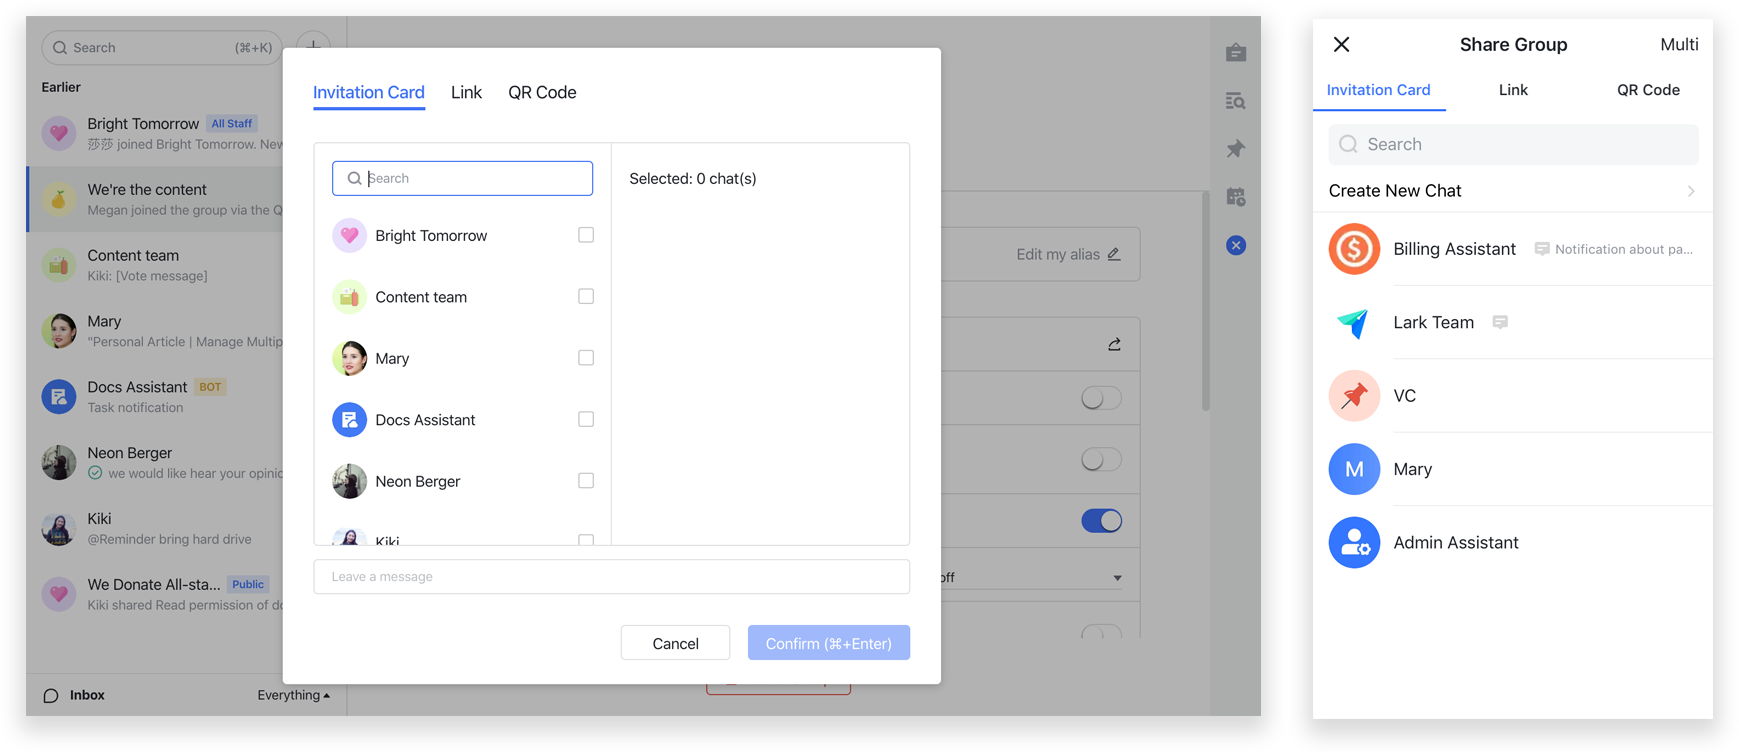Click the edit alias pencil icon
Screen dimensions: 1739x752
(x=1114, y=254)
